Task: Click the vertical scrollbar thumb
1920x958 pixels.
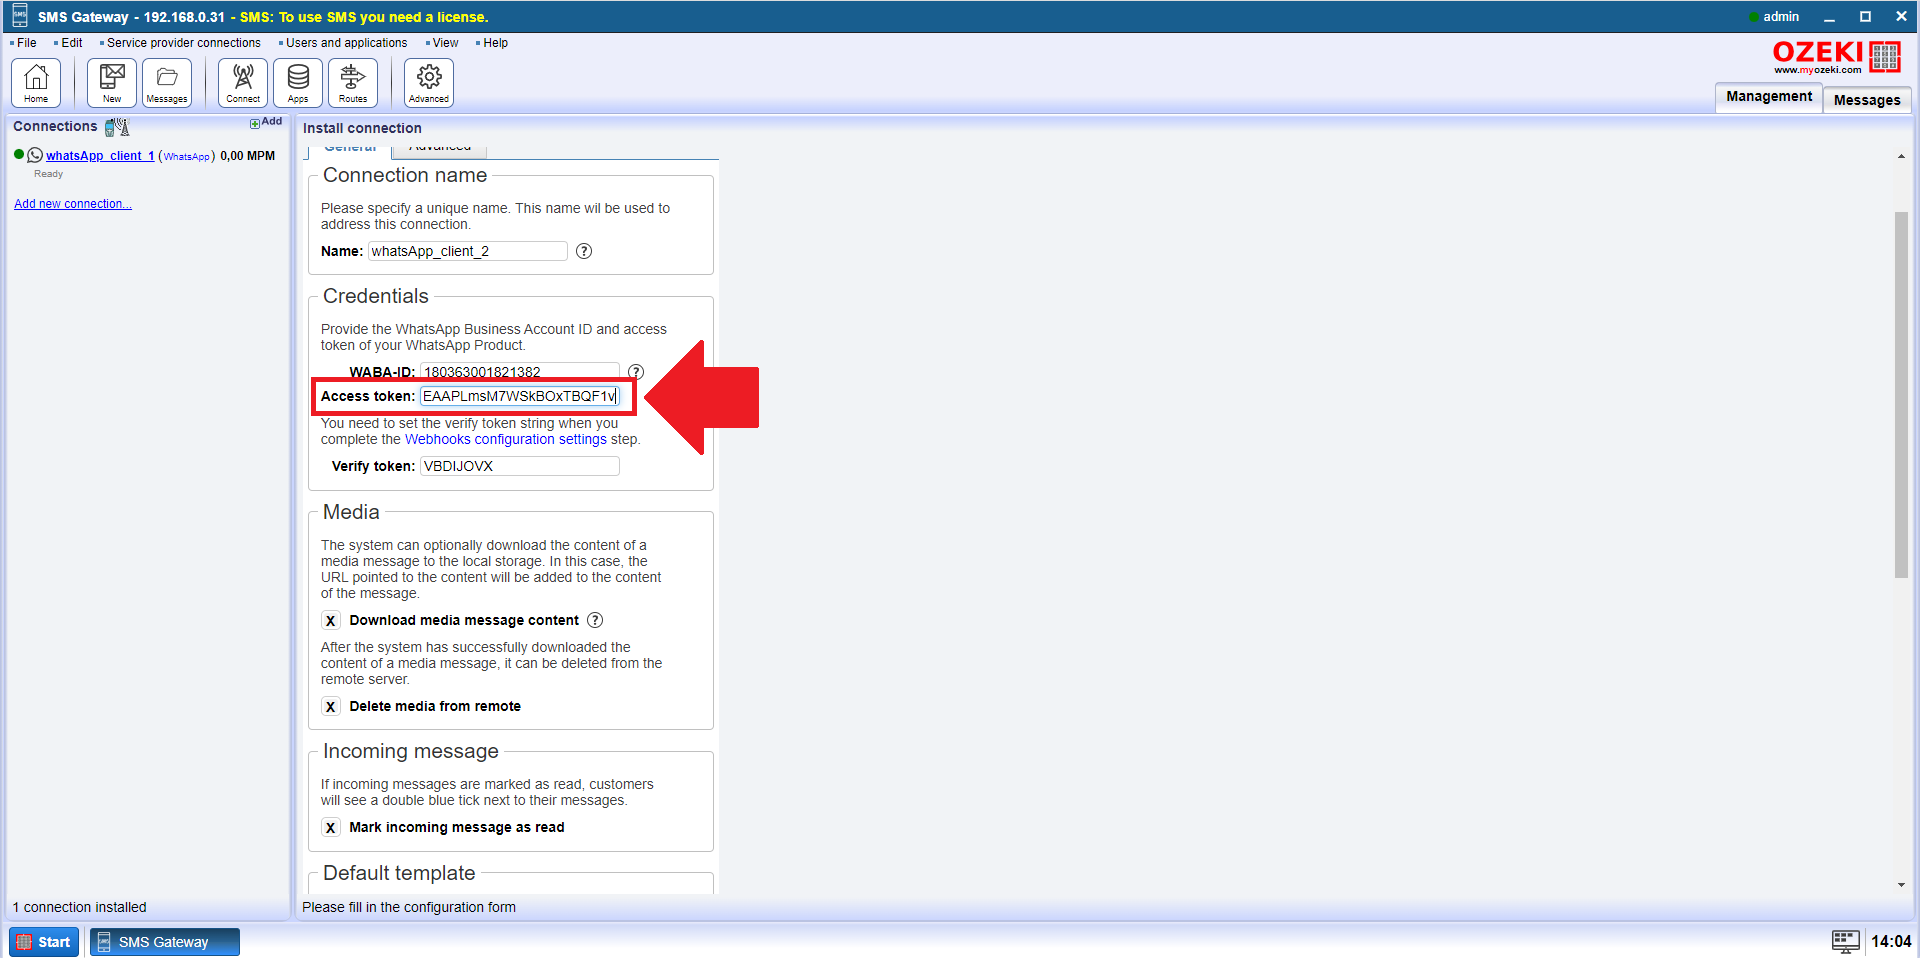Action: [x=1901, y=395]
